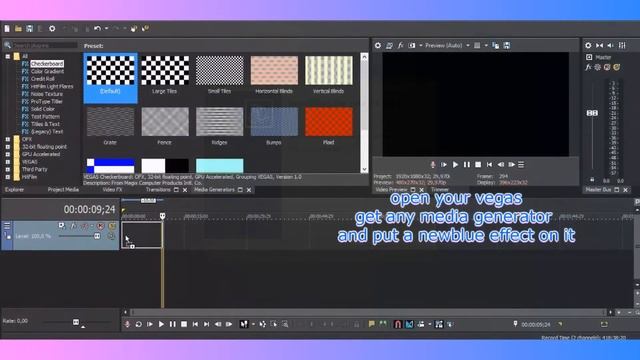
Task: Expand the 32-bit floating point folder
Action: [8, 147]
